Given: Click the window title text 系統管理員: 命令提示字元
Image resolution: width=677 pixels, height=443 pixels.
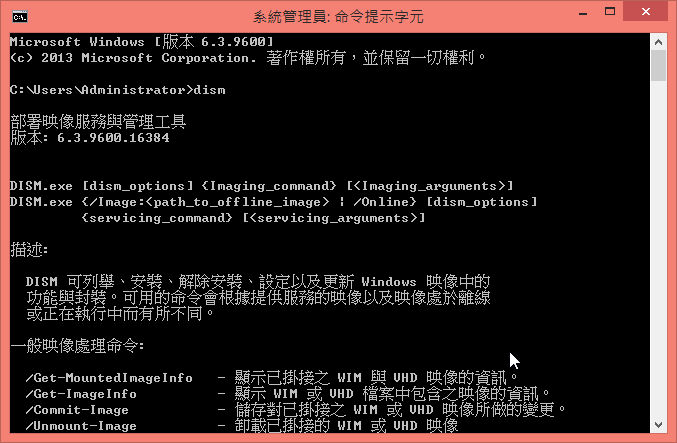Looking at the screenshot, I should click(x=338, y=17).
